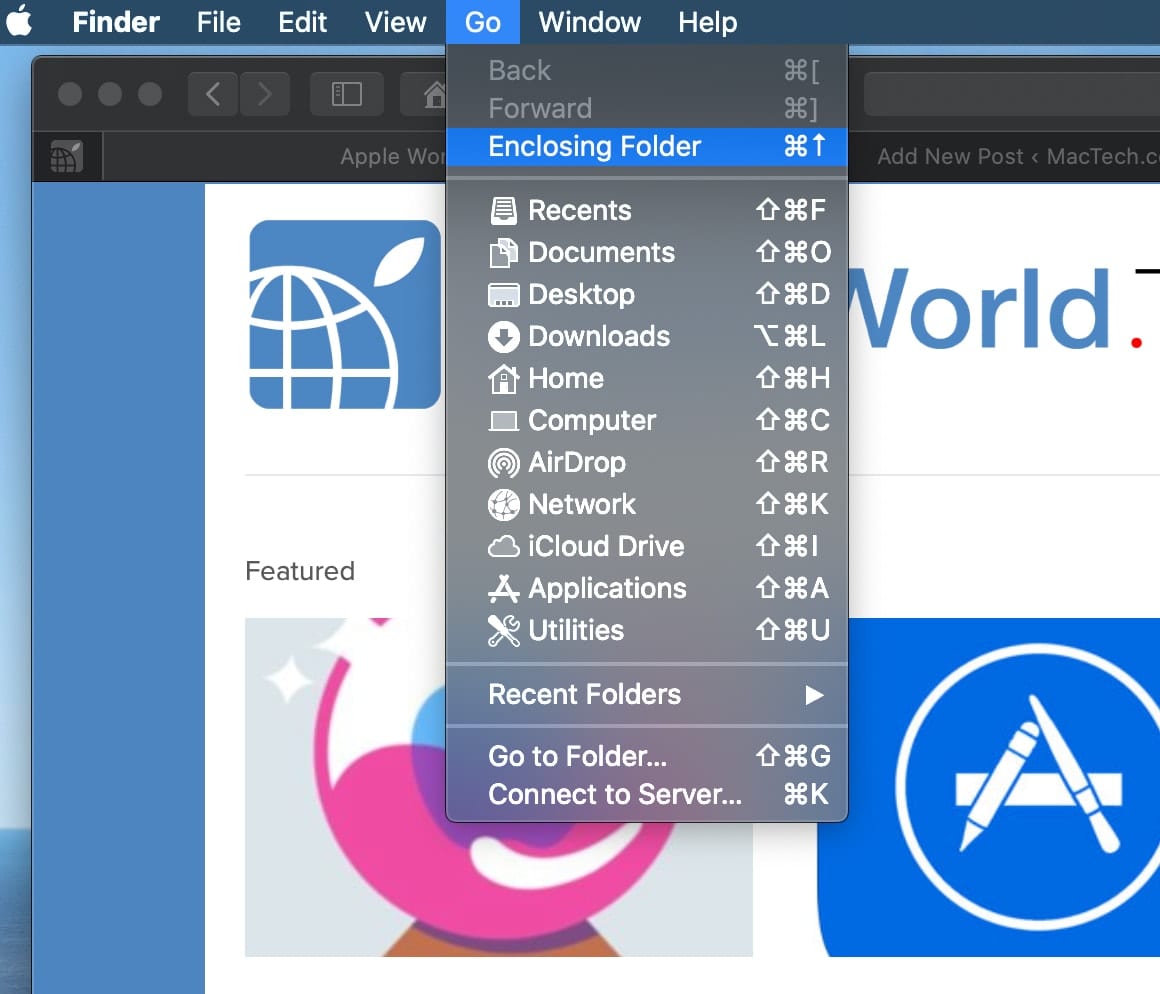Click the Documents icon in Go menu
1160x994 pixels.
point(503,253)
